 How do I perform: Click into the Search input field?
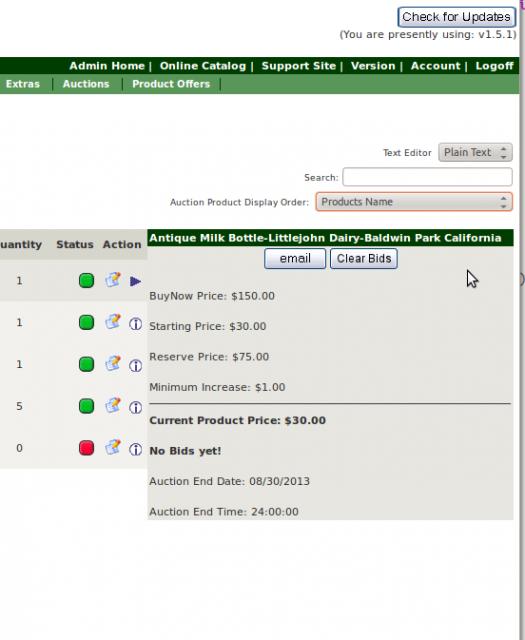[427, 177]
